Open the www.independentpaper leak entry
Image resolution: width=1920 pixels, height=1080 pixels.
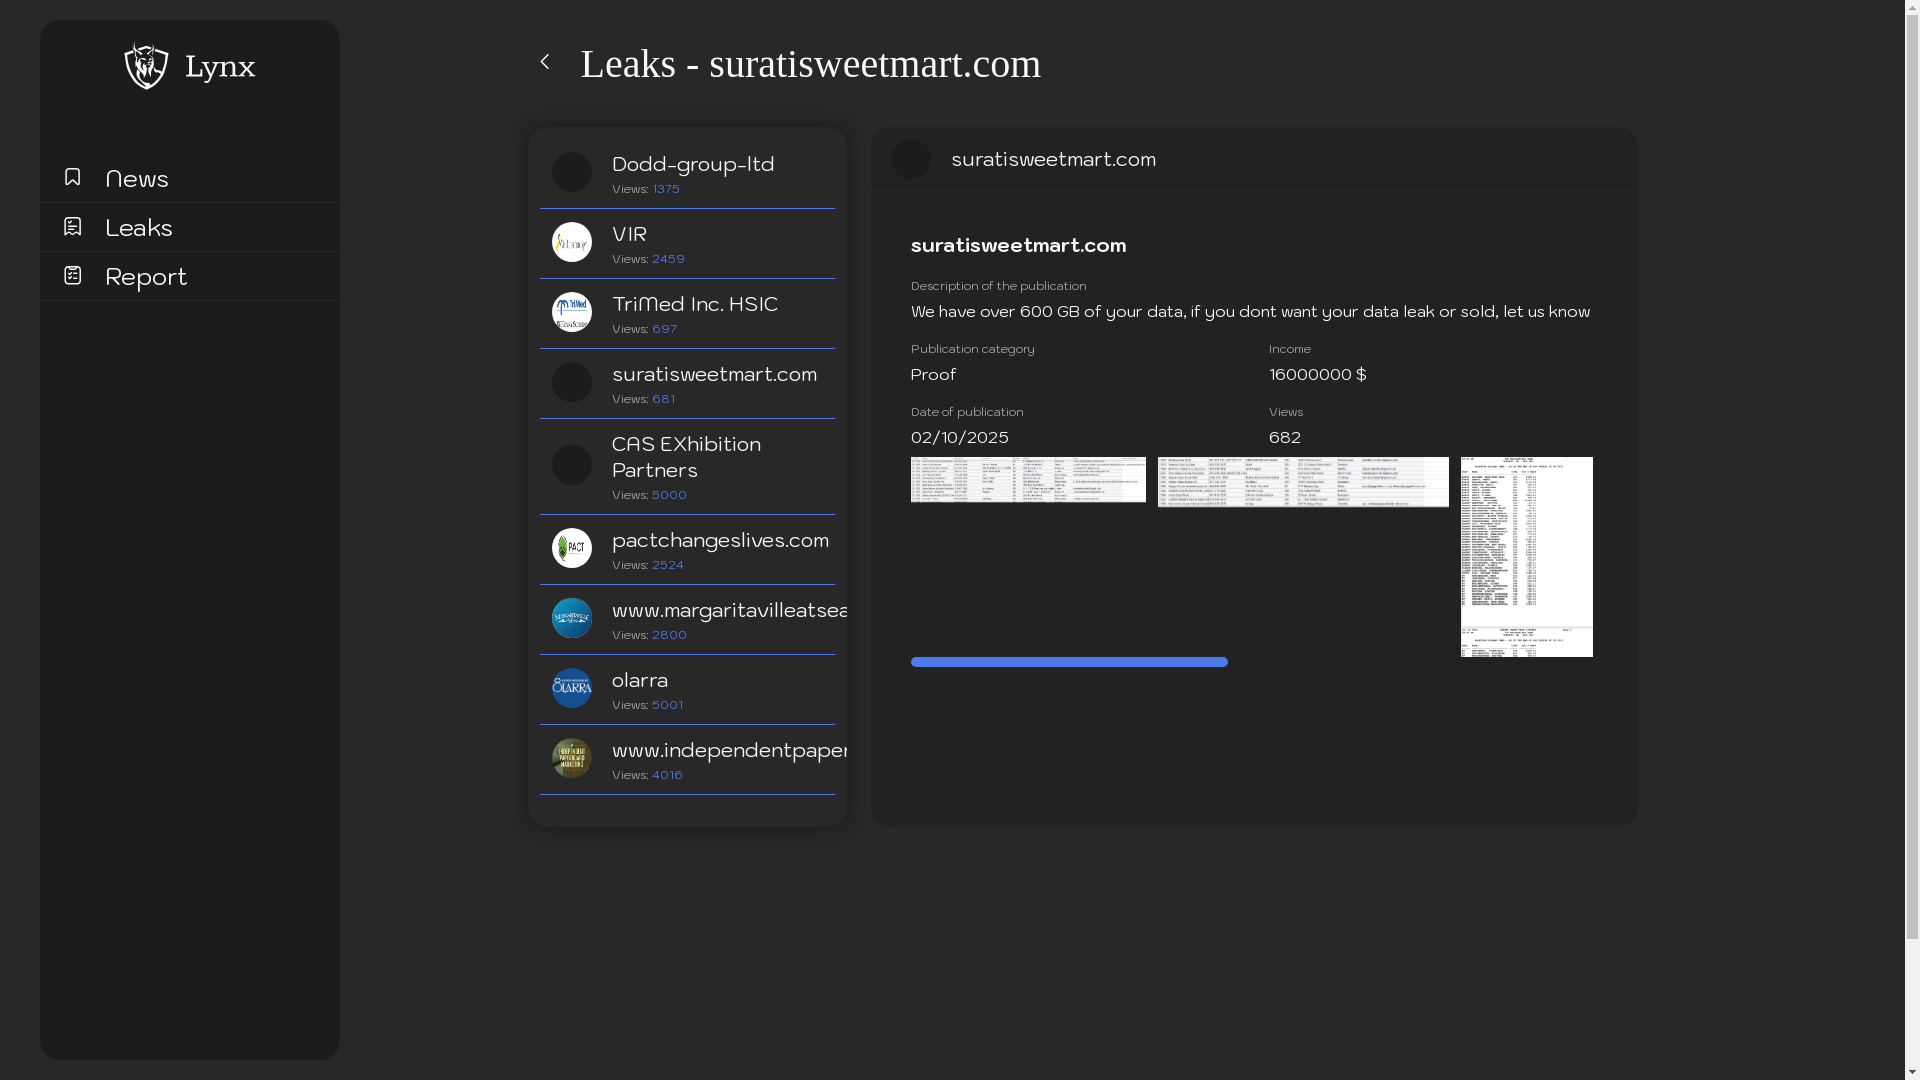tap(730, 750)
